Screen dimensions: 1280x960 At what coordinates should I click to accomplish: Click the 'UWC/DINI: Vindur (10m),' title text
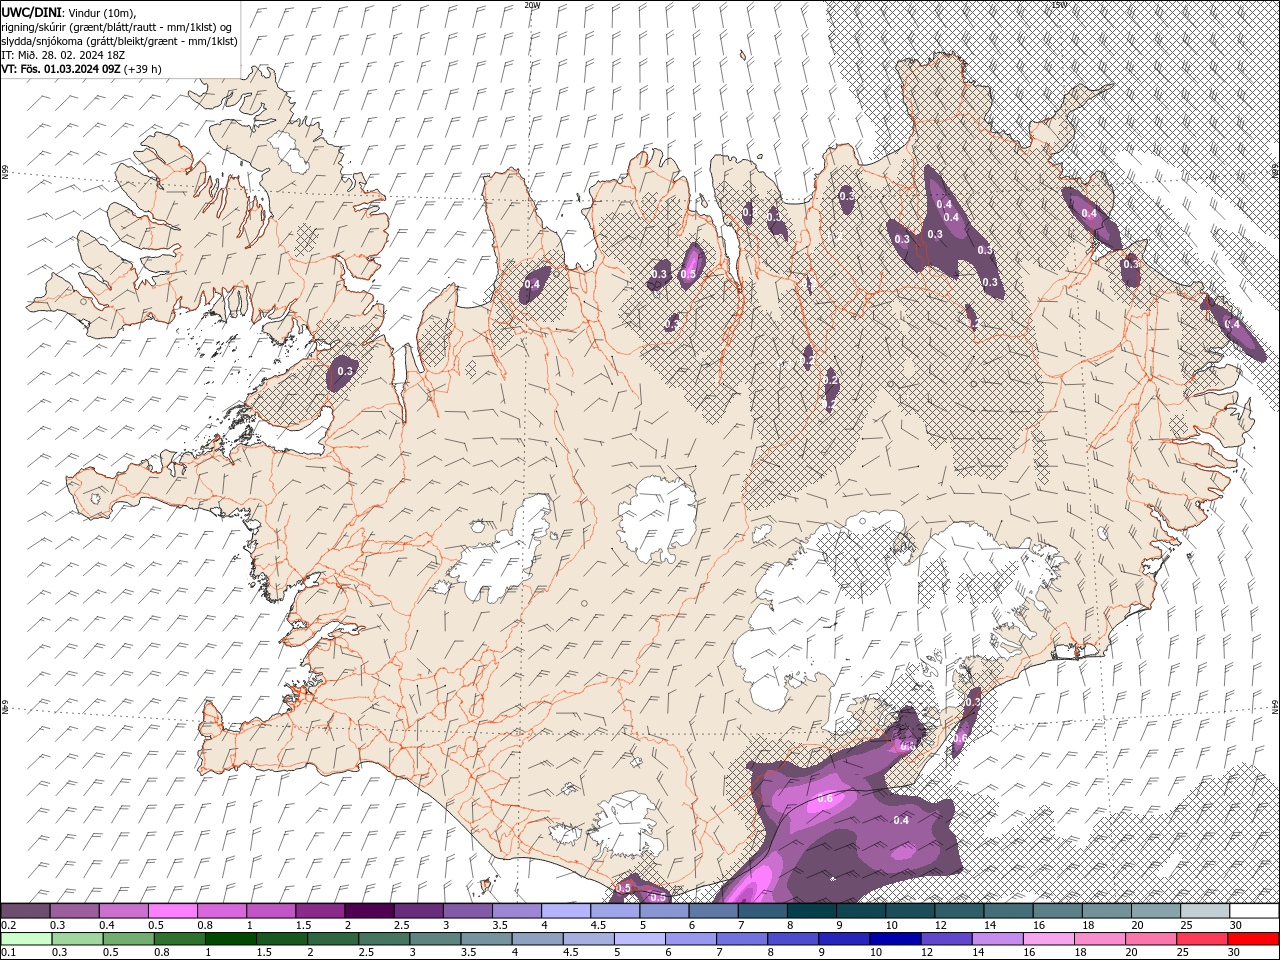68,11
